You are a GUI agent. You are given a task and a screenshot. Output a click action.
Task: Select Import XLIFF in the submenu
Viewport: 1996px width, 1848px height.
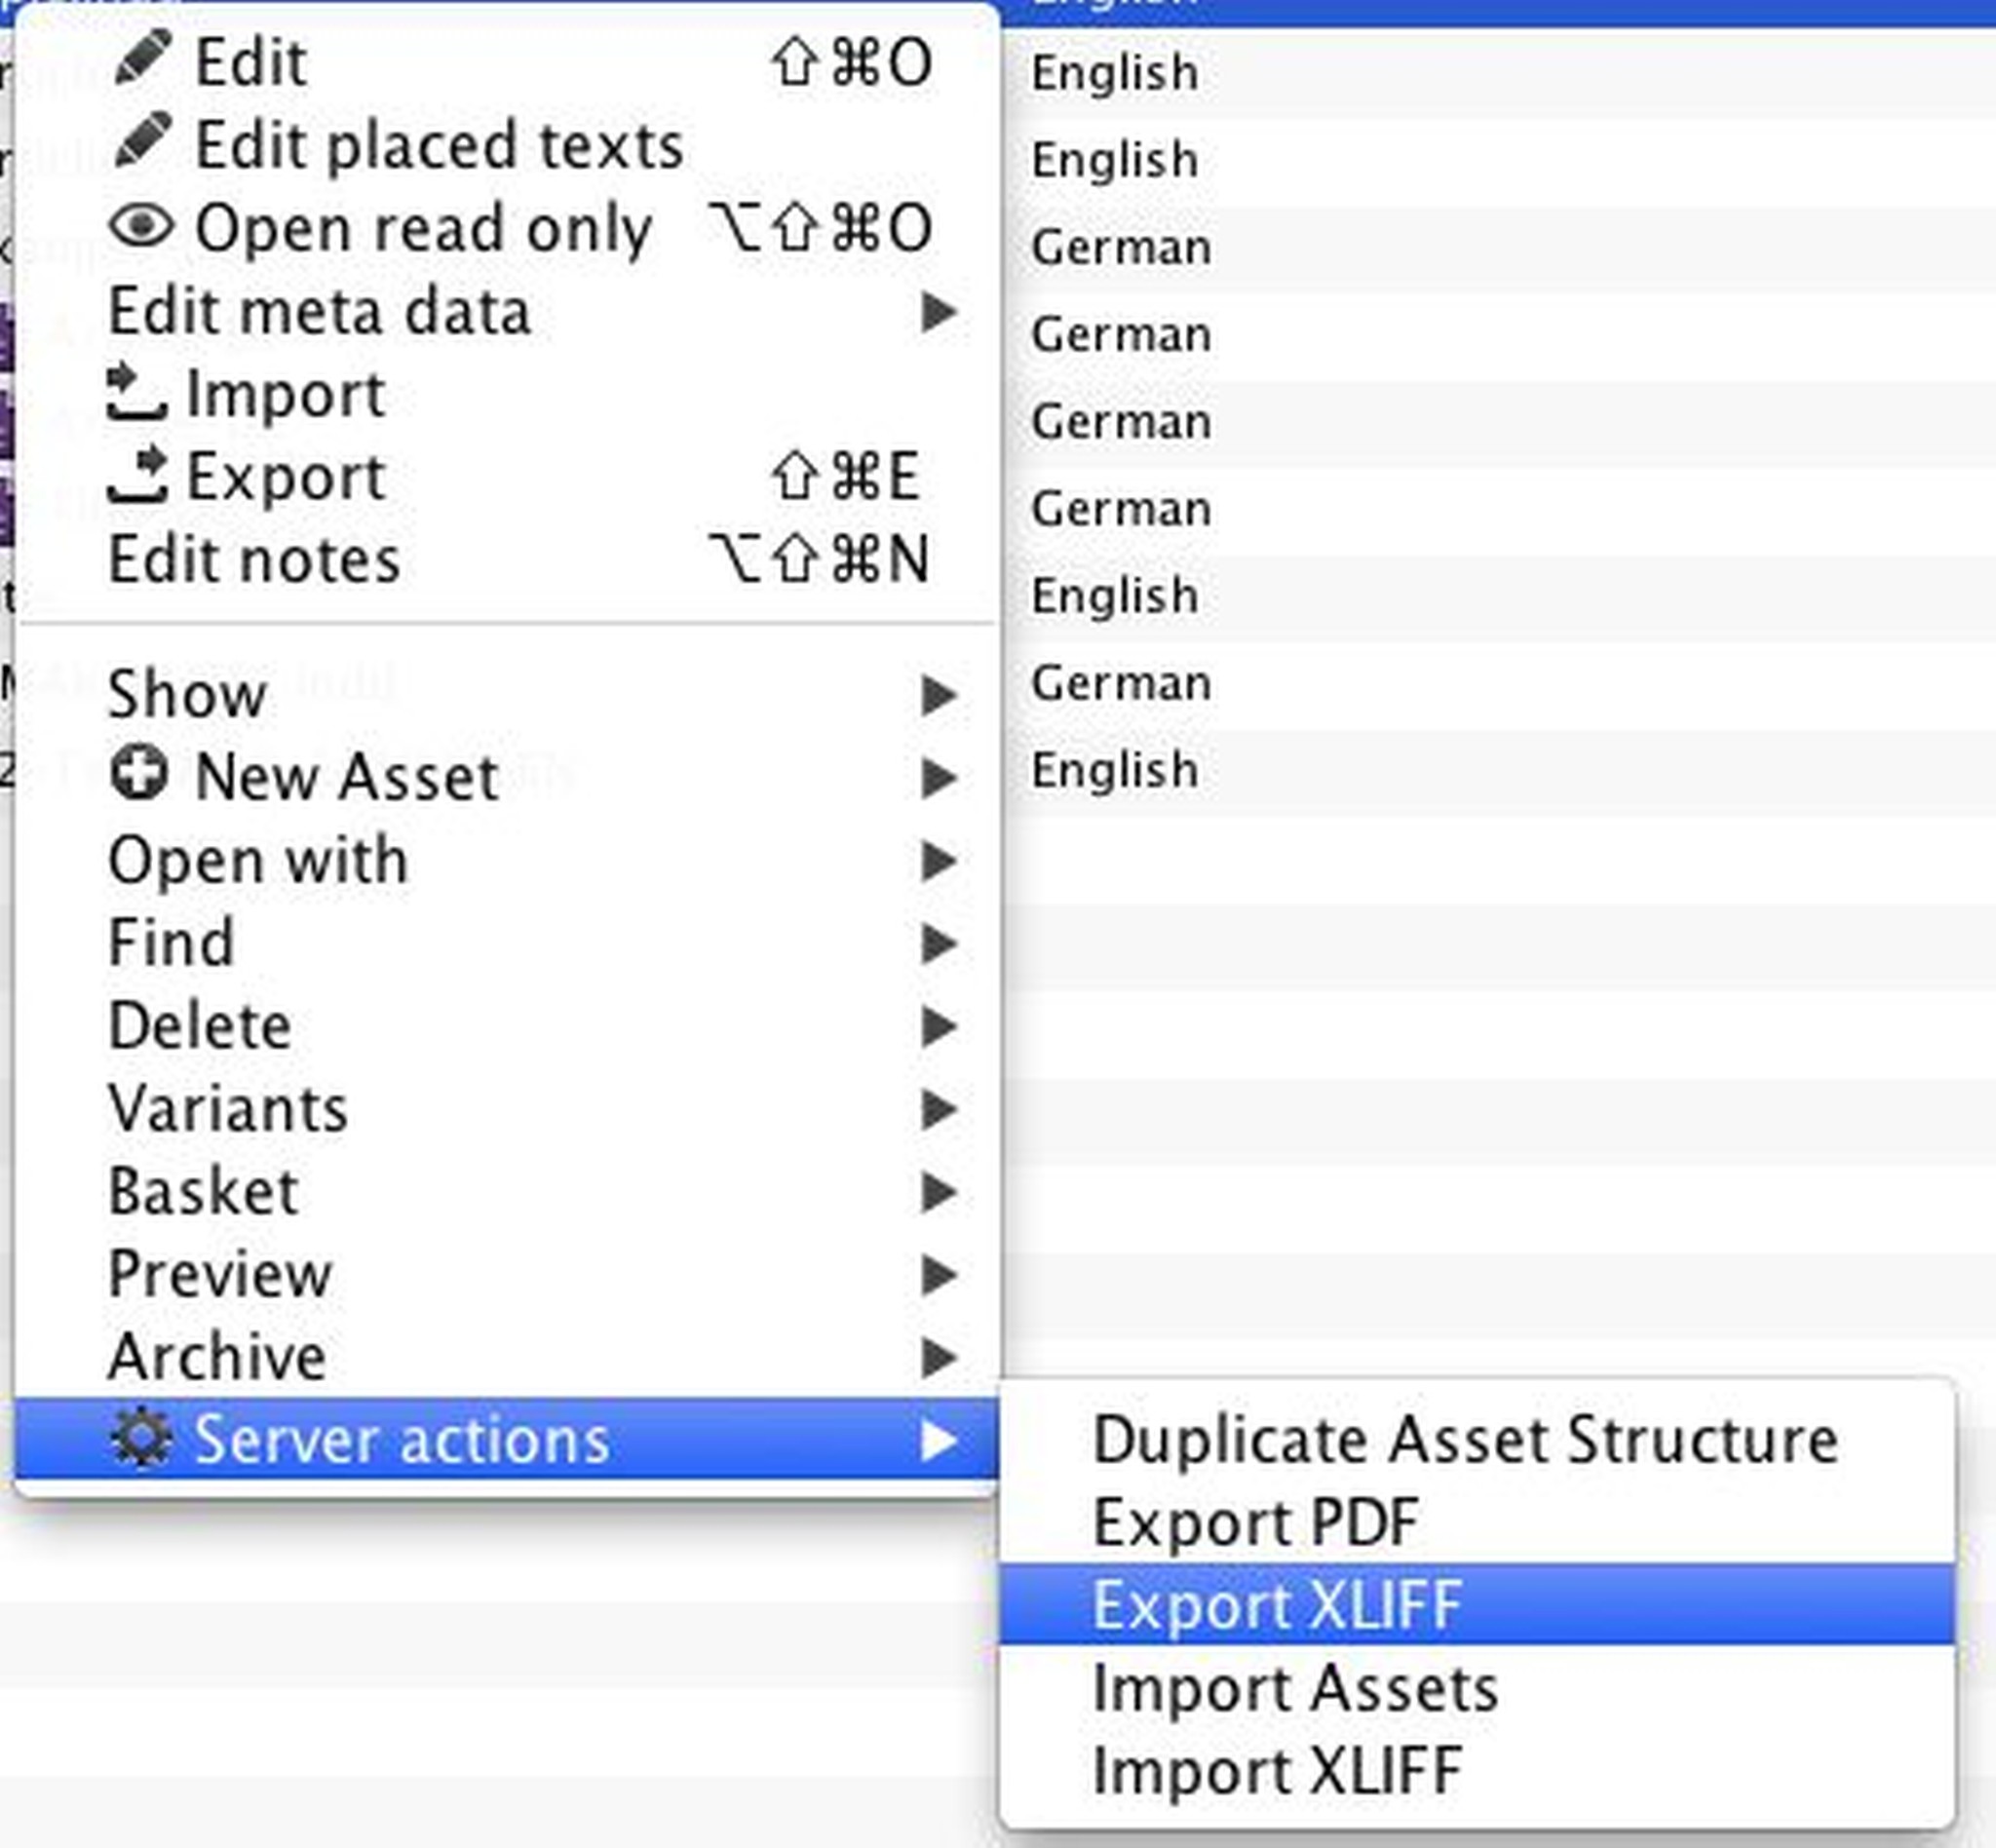[x=1277, y=1771]
